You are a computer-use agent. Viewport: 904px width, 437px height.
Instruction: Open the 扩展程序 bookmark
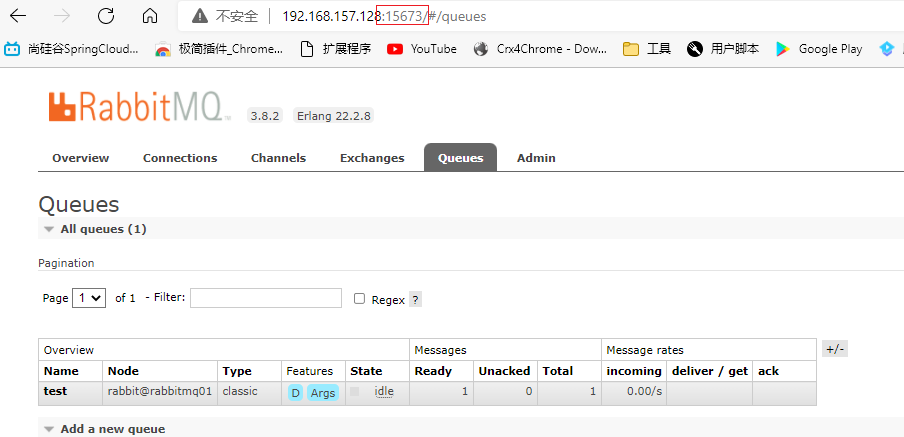click(x=336, y=49)
